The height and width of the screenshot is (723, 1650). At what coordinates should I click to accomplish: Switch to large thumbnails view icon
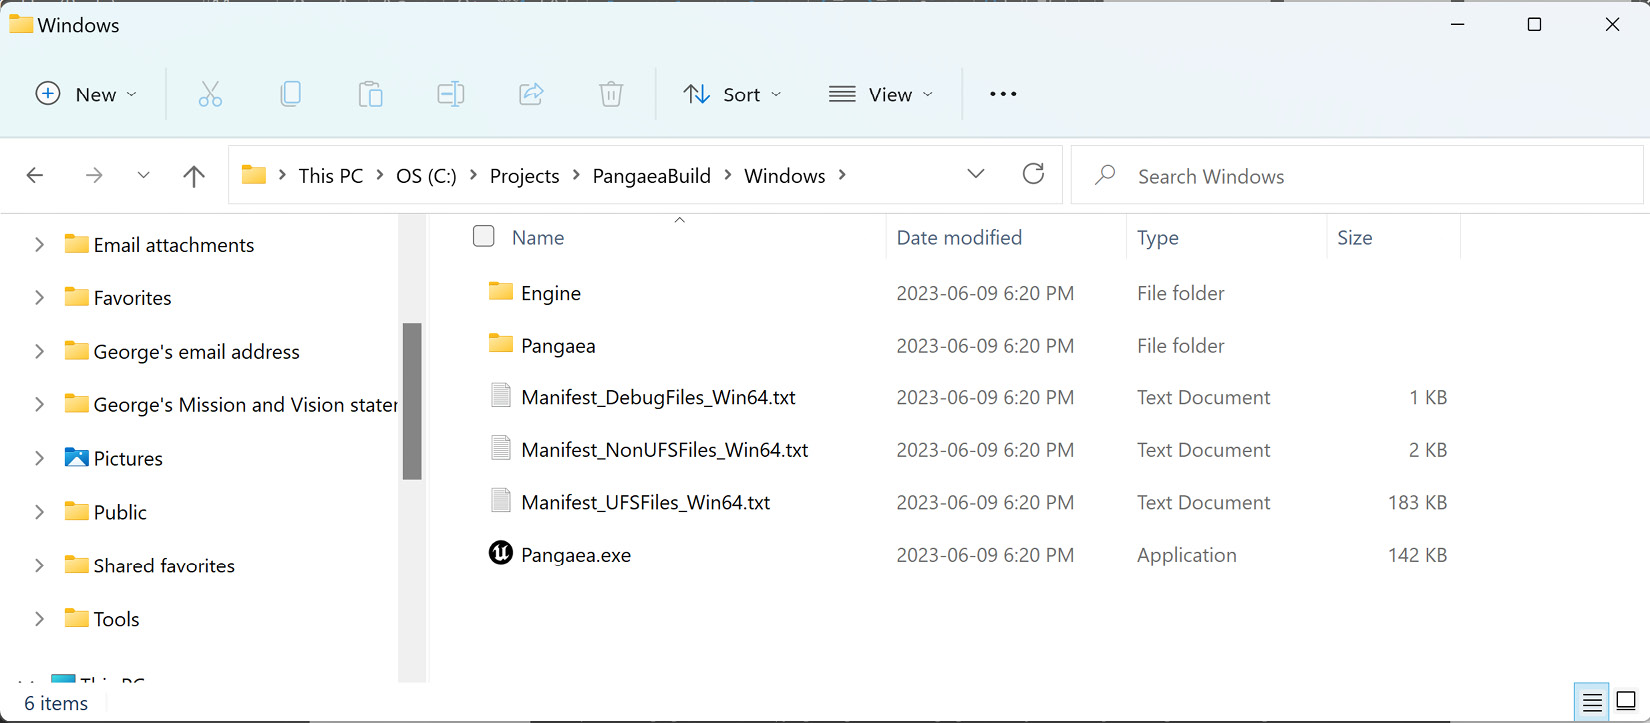[x=1627, y=701]
